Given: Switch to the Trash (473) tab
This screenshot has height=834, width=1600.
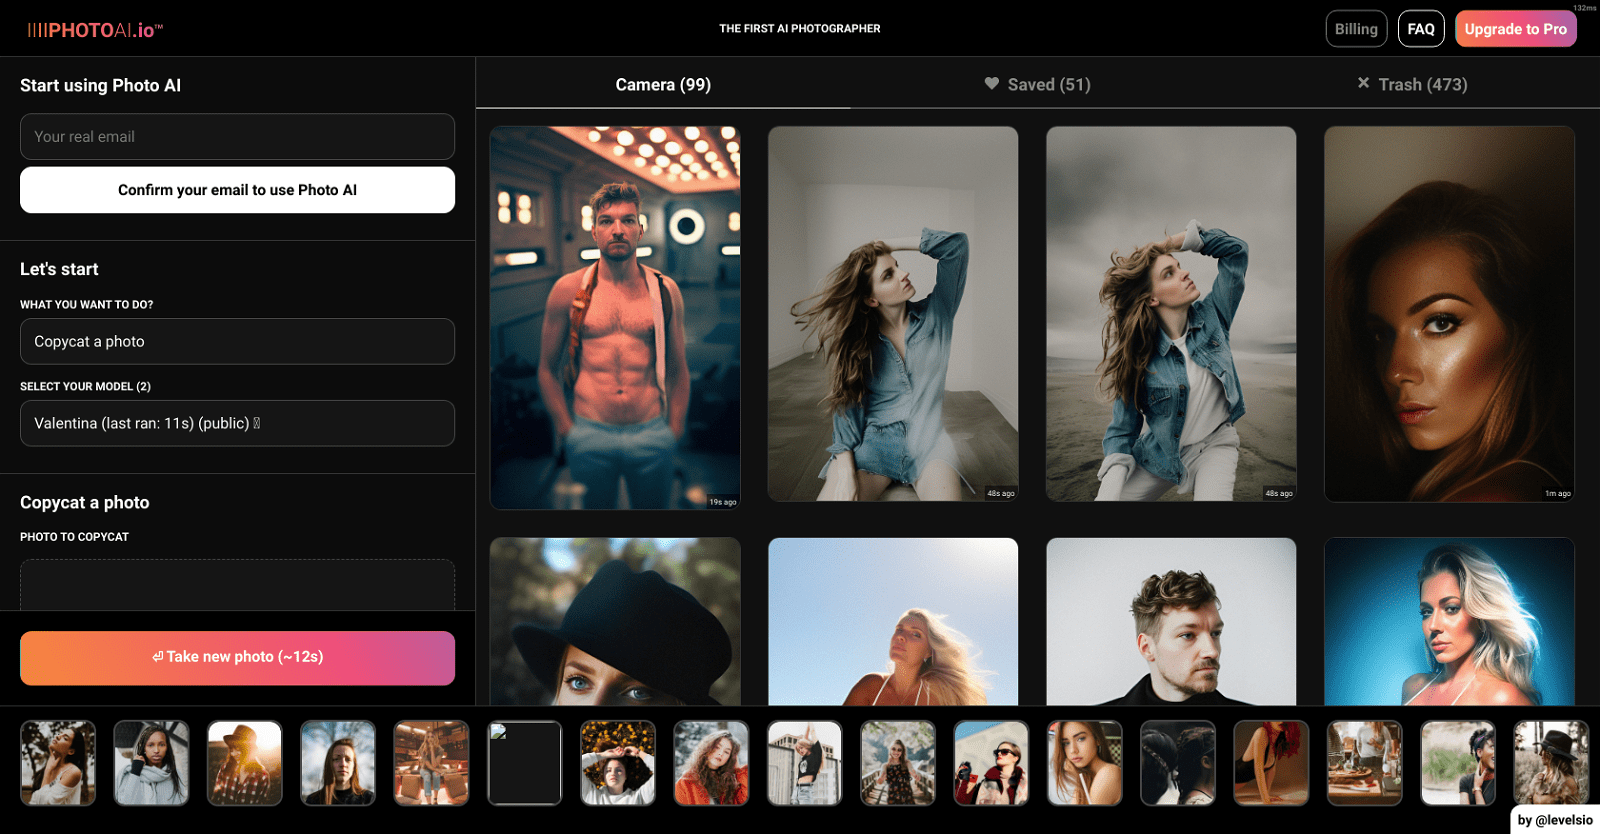Looking at the screenshot, I should 1412,85.
